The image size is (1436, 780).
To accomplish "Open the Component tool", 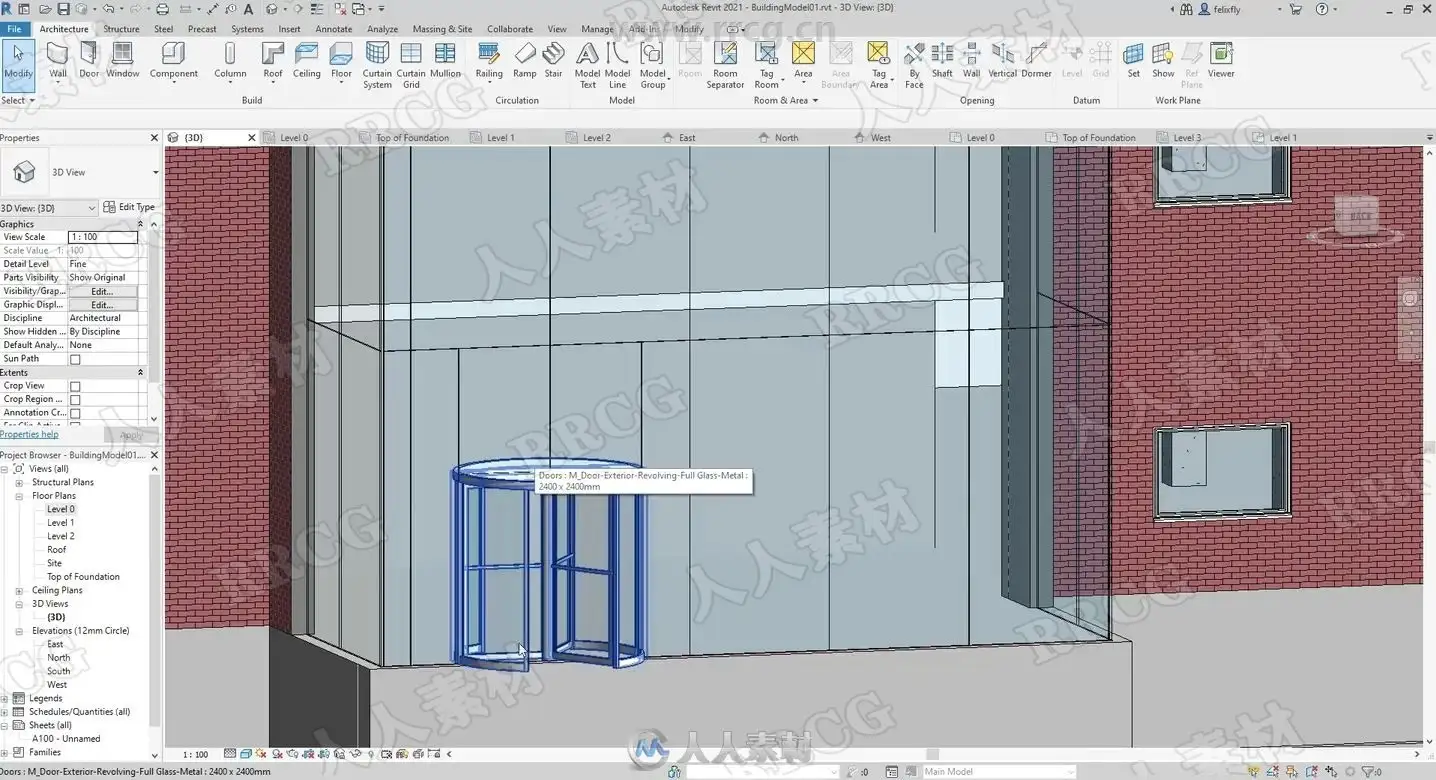I will click(174, 61).
